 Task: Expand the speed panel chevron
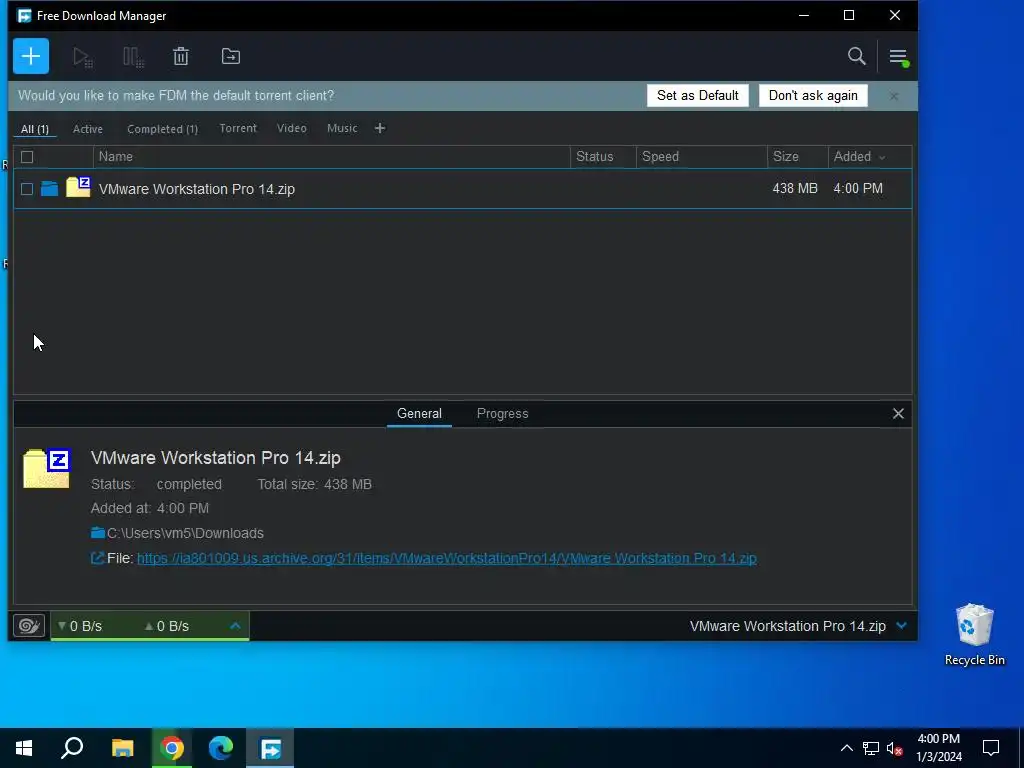235,626
